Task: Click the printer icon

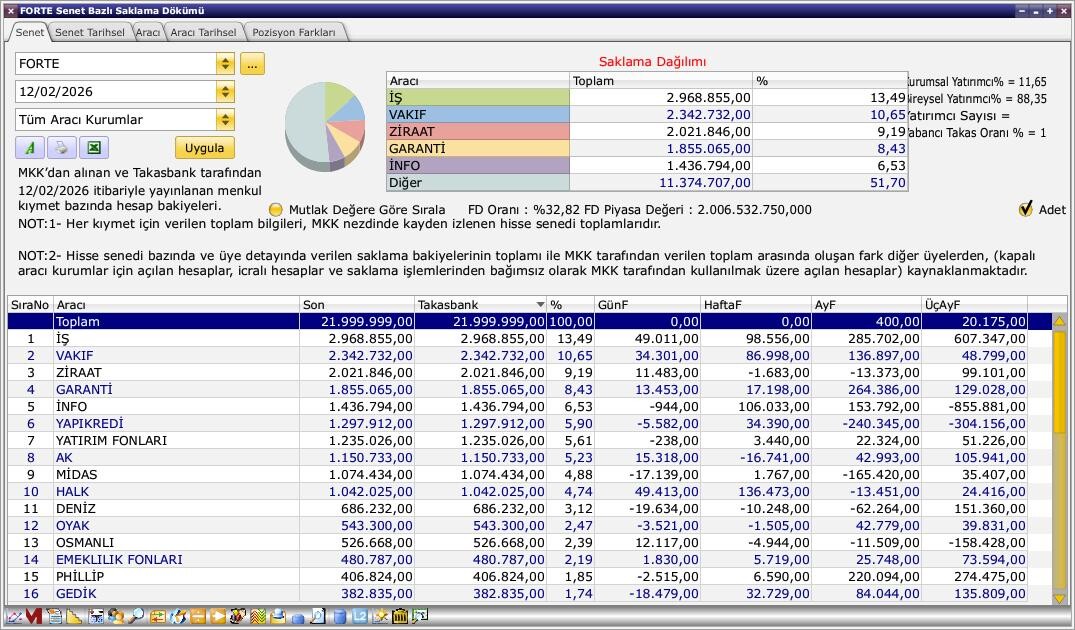Action: (61, 148)
